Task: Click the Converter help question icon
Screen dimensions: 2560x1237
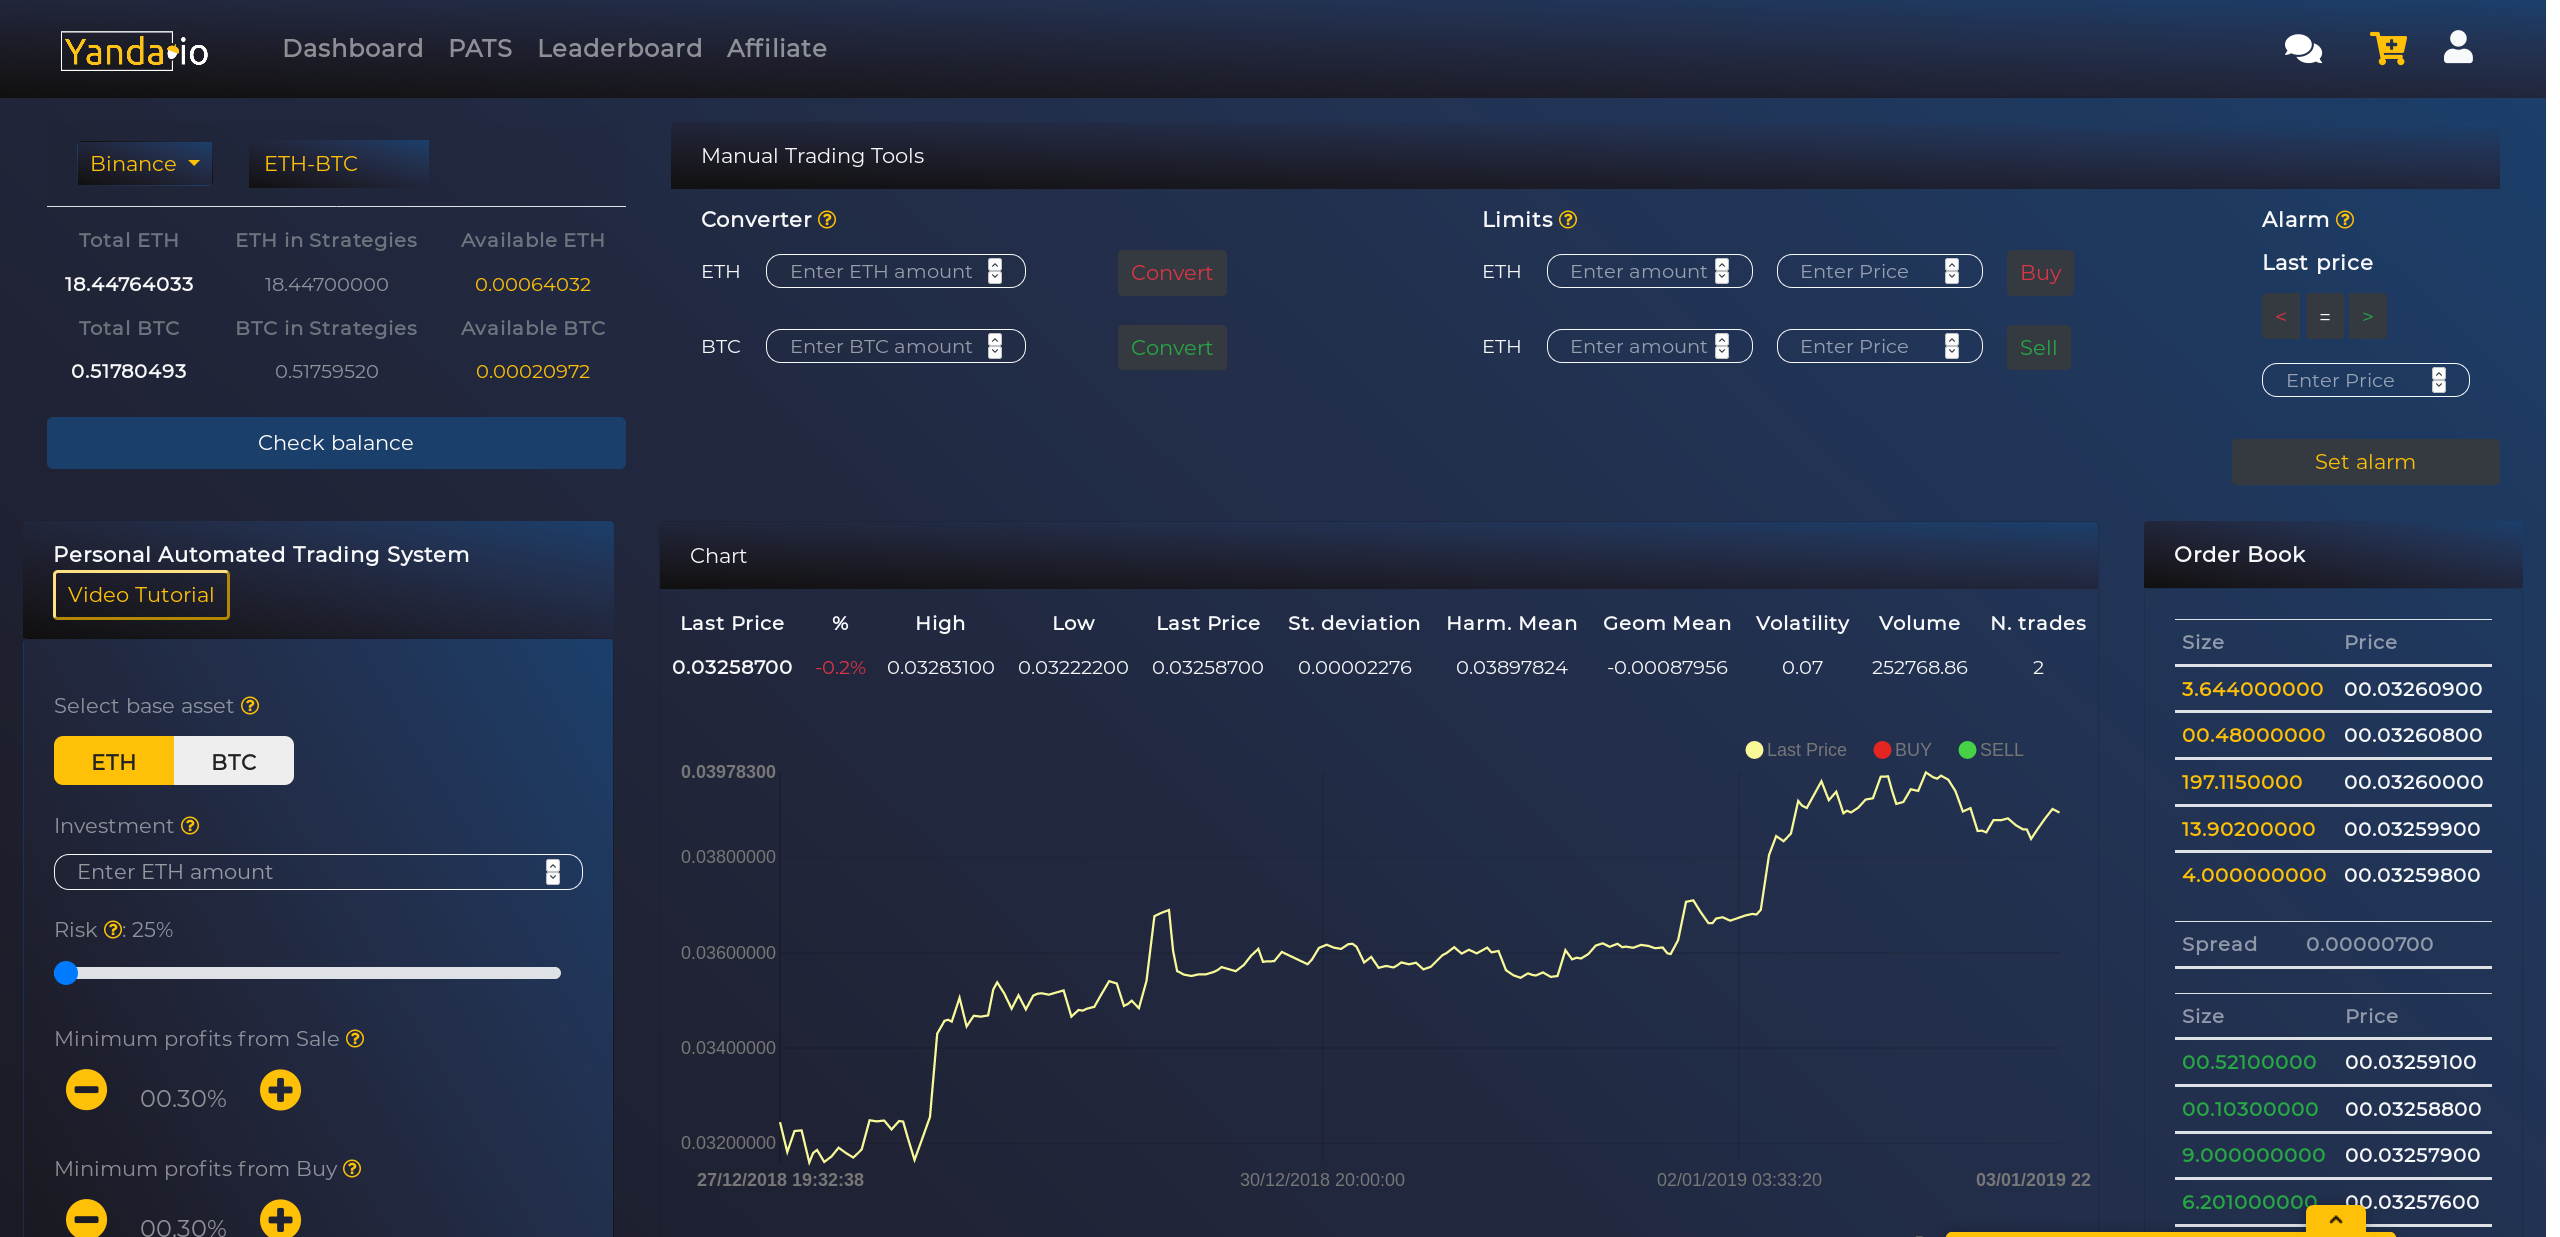Action: pos(827,220)
